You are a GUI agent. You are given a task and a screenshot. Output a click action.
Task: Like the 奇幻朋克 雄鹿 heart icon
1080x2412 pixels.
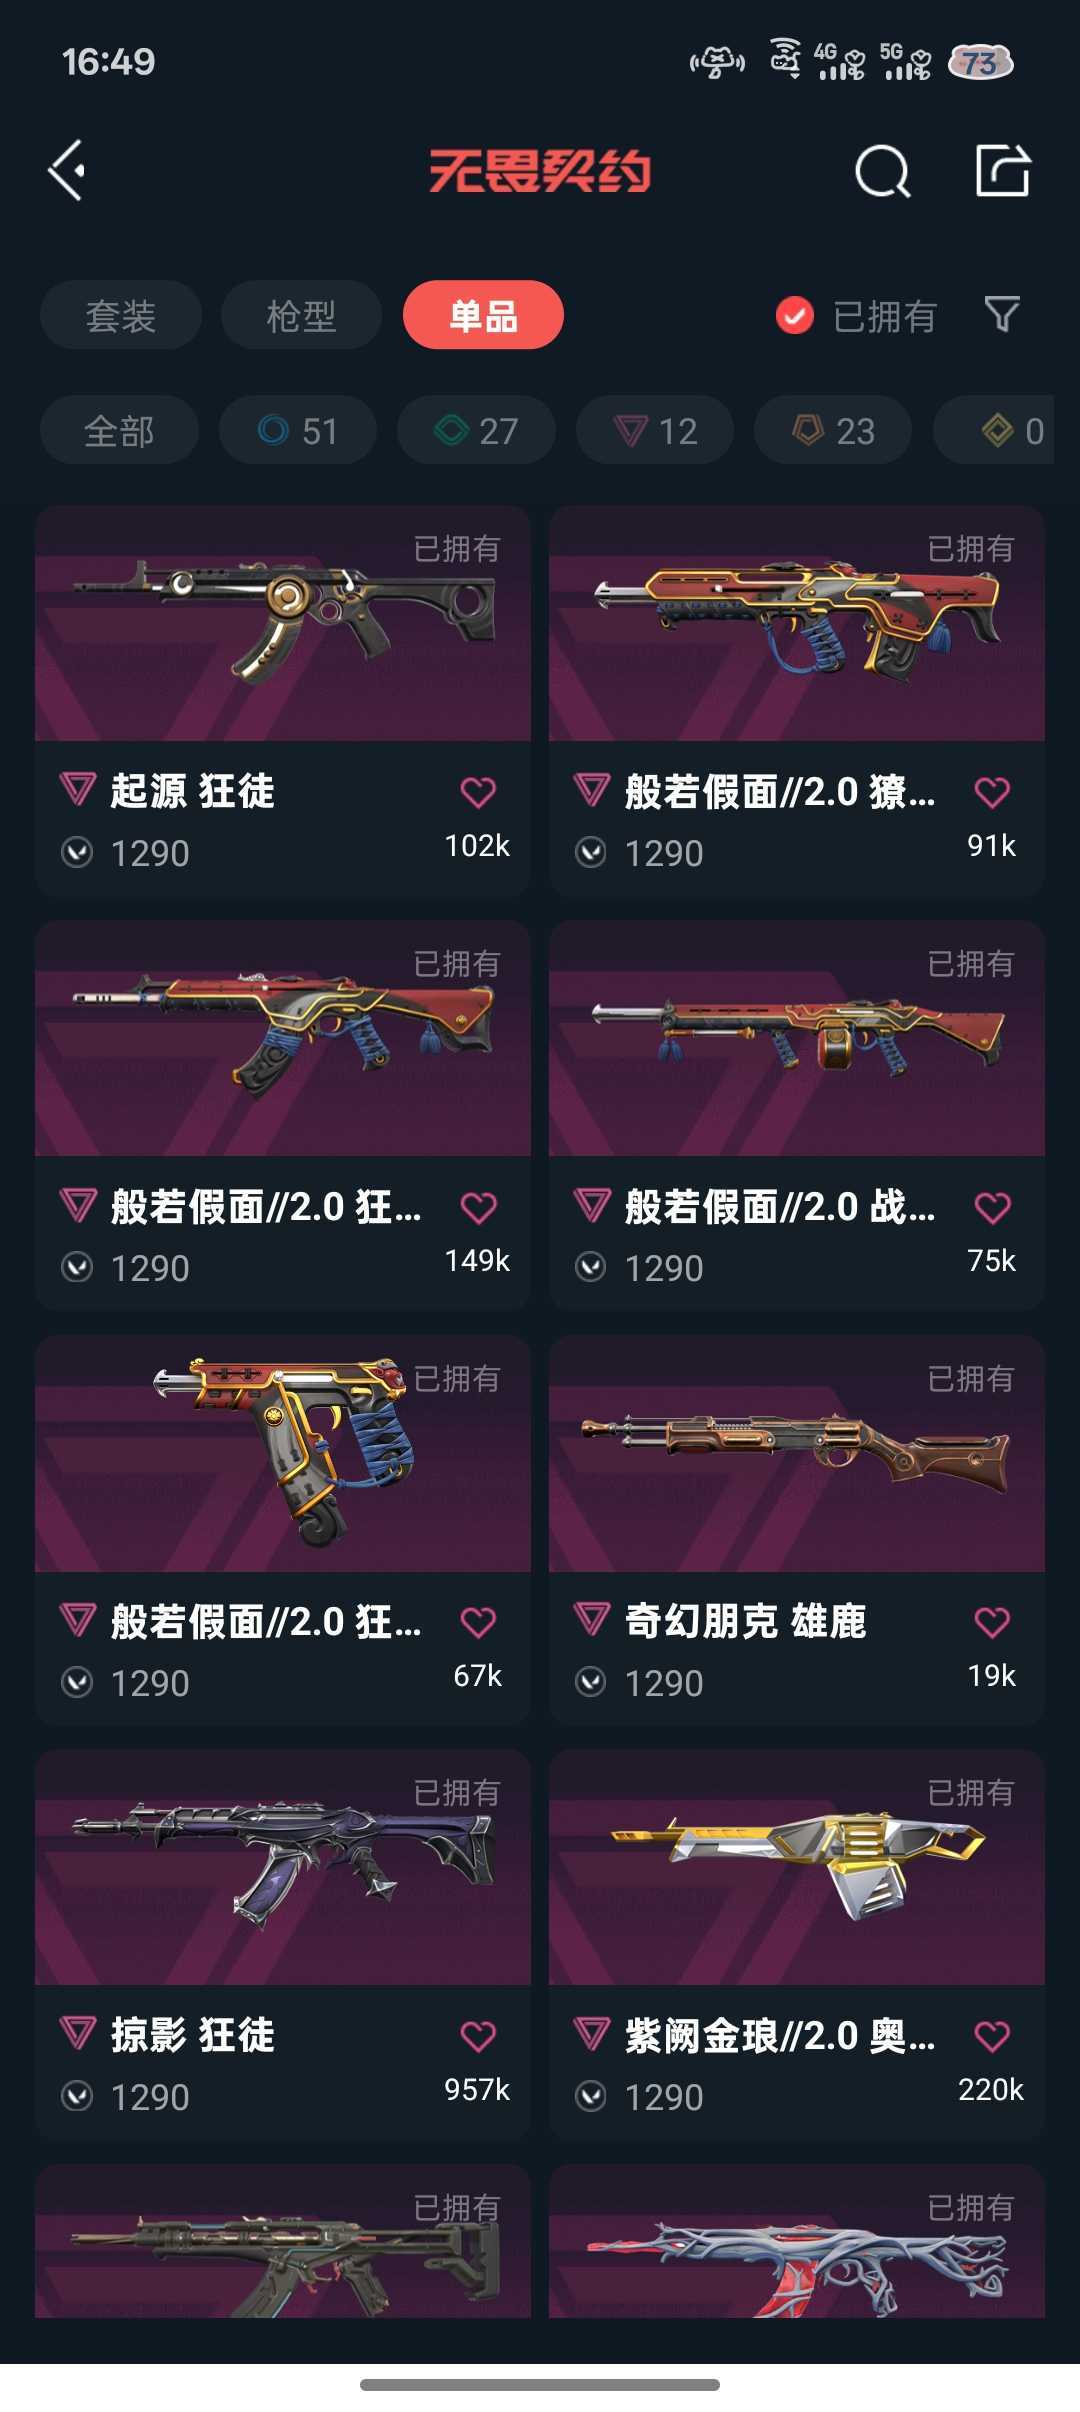(992, 1622)
